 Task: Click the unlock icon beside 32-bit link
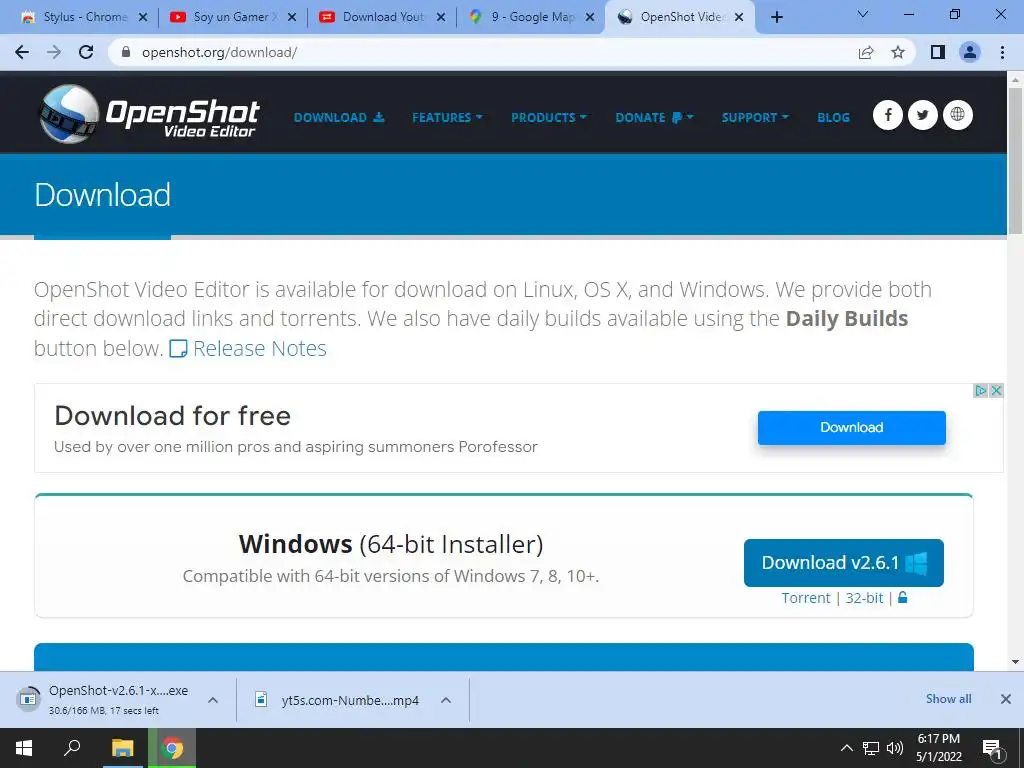pos(903,598)
